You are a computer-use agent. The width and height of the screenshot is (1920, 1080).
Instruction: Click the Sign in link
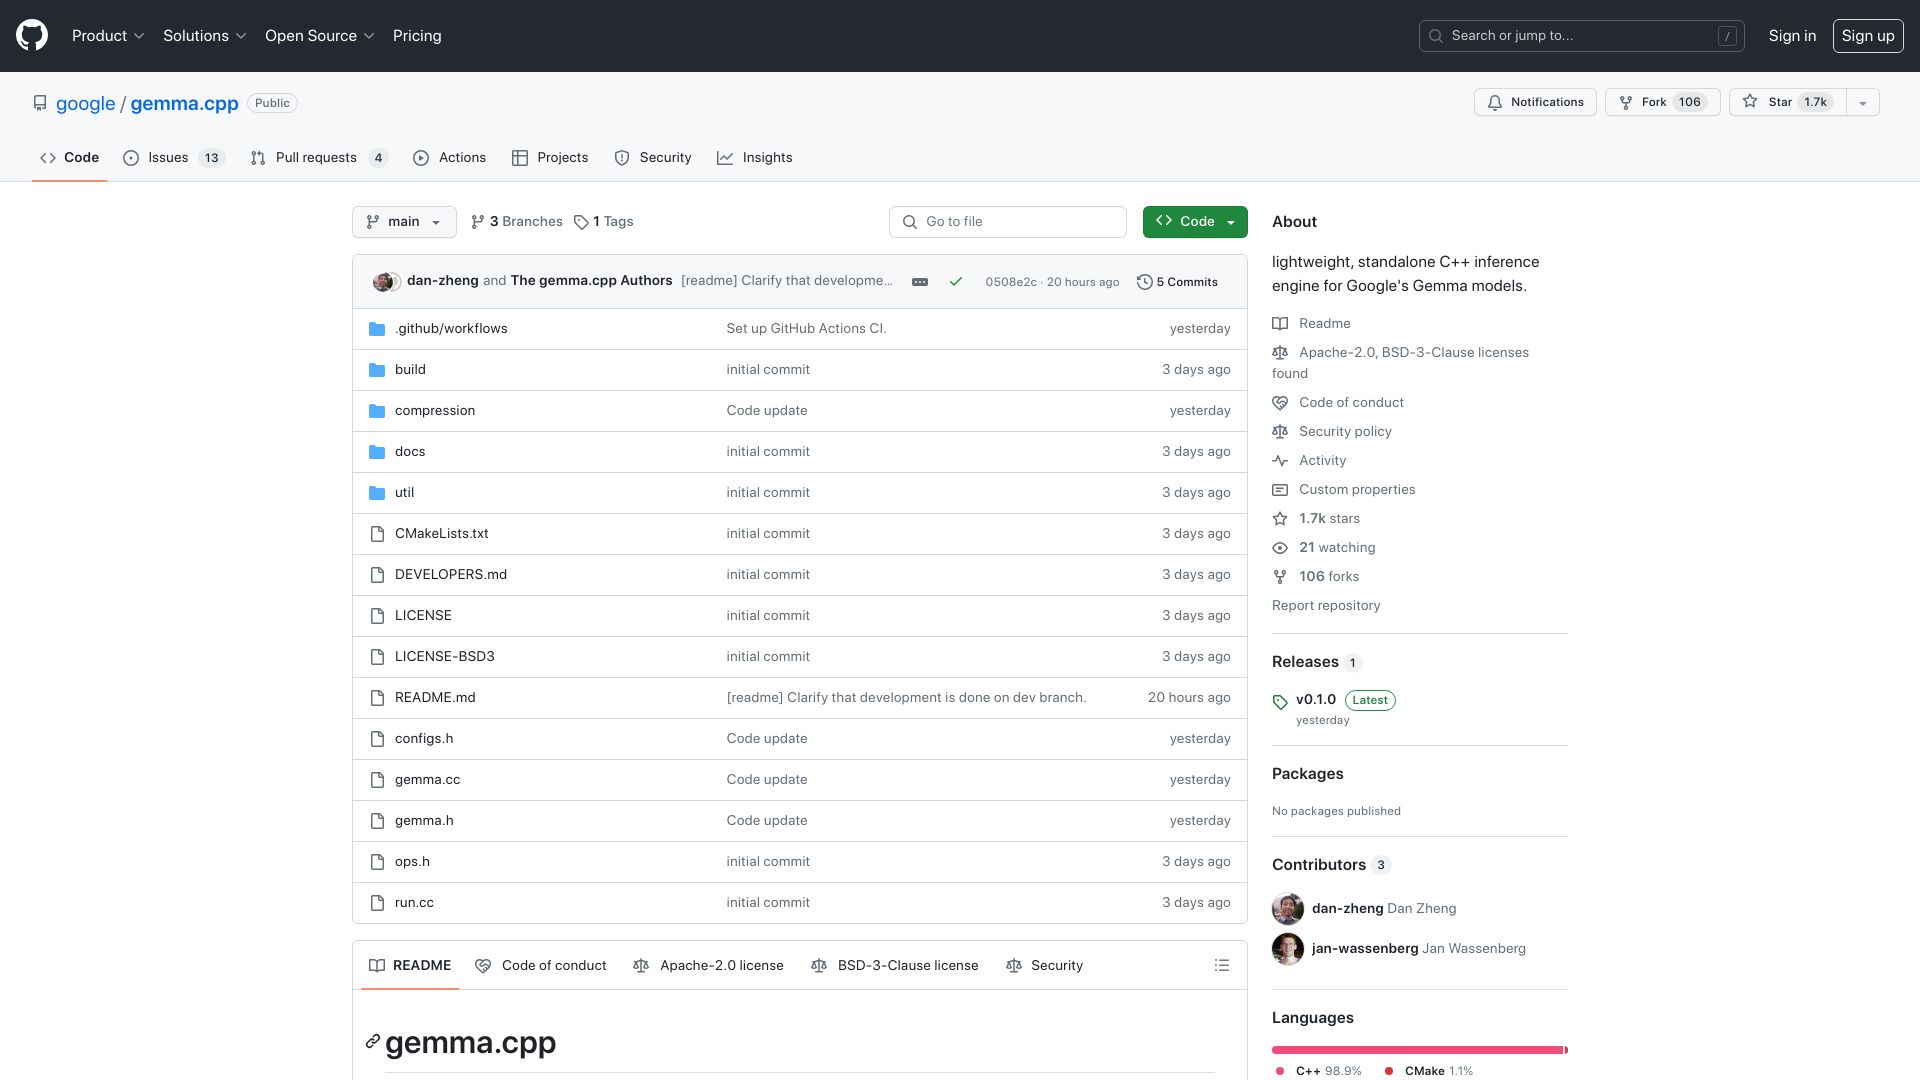1792,36
